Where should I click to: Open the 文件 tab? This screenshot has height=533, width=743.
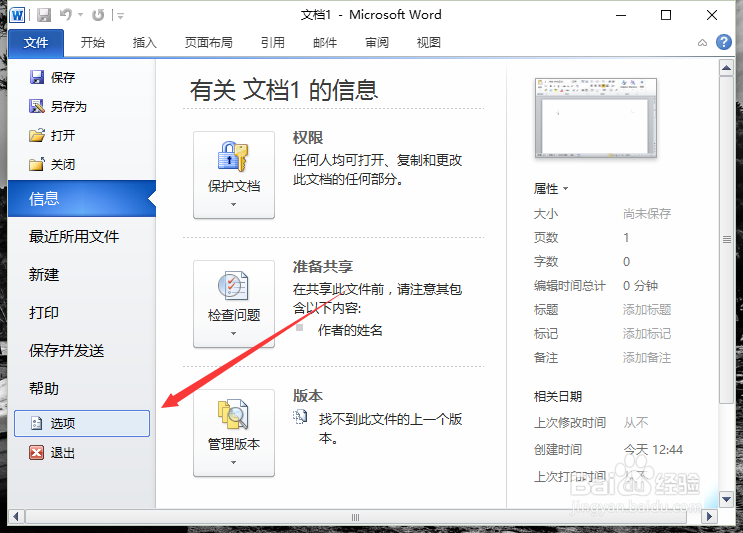[x=36, y=43]
